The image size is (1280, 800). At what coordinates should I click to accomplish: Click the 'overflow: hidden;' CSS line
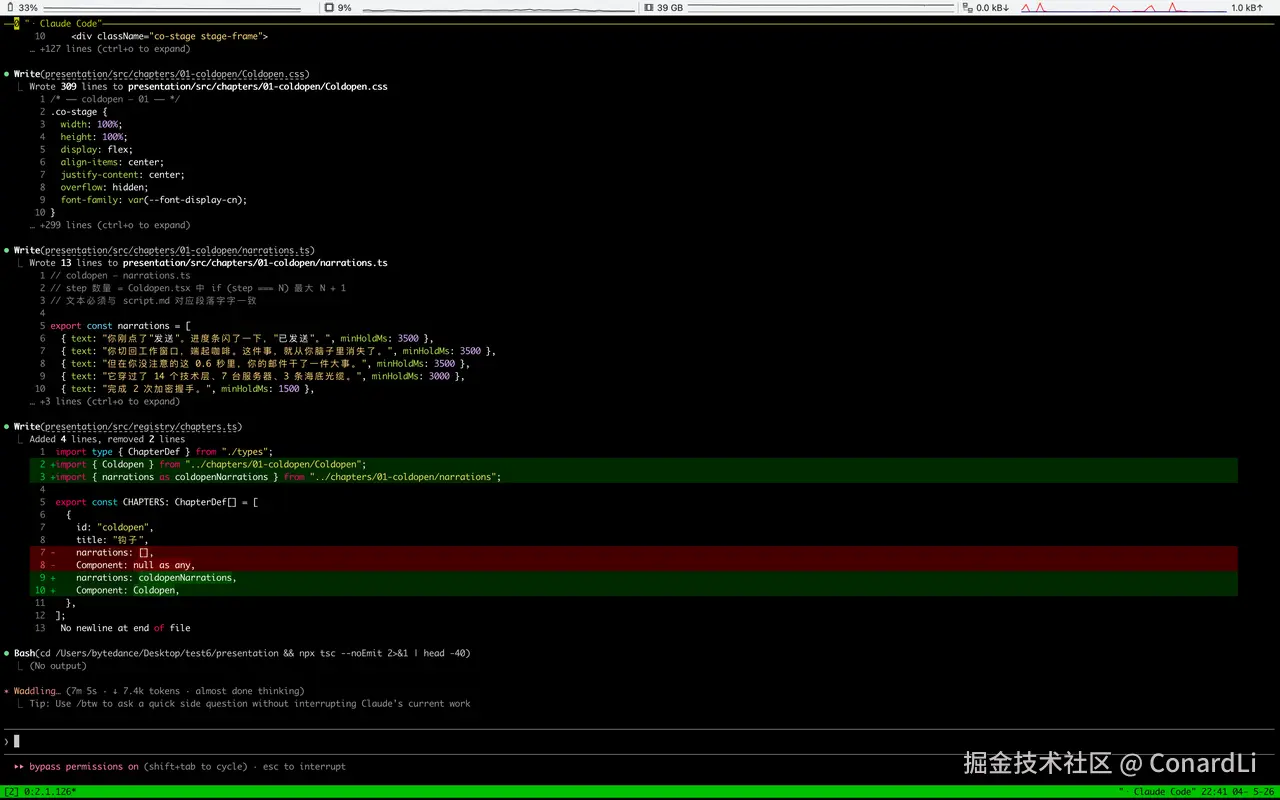tap(104, 187)
